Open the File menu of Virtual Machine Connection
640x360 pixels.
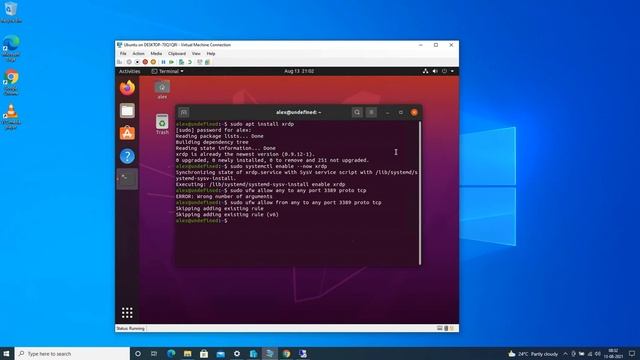pos(123,53)
